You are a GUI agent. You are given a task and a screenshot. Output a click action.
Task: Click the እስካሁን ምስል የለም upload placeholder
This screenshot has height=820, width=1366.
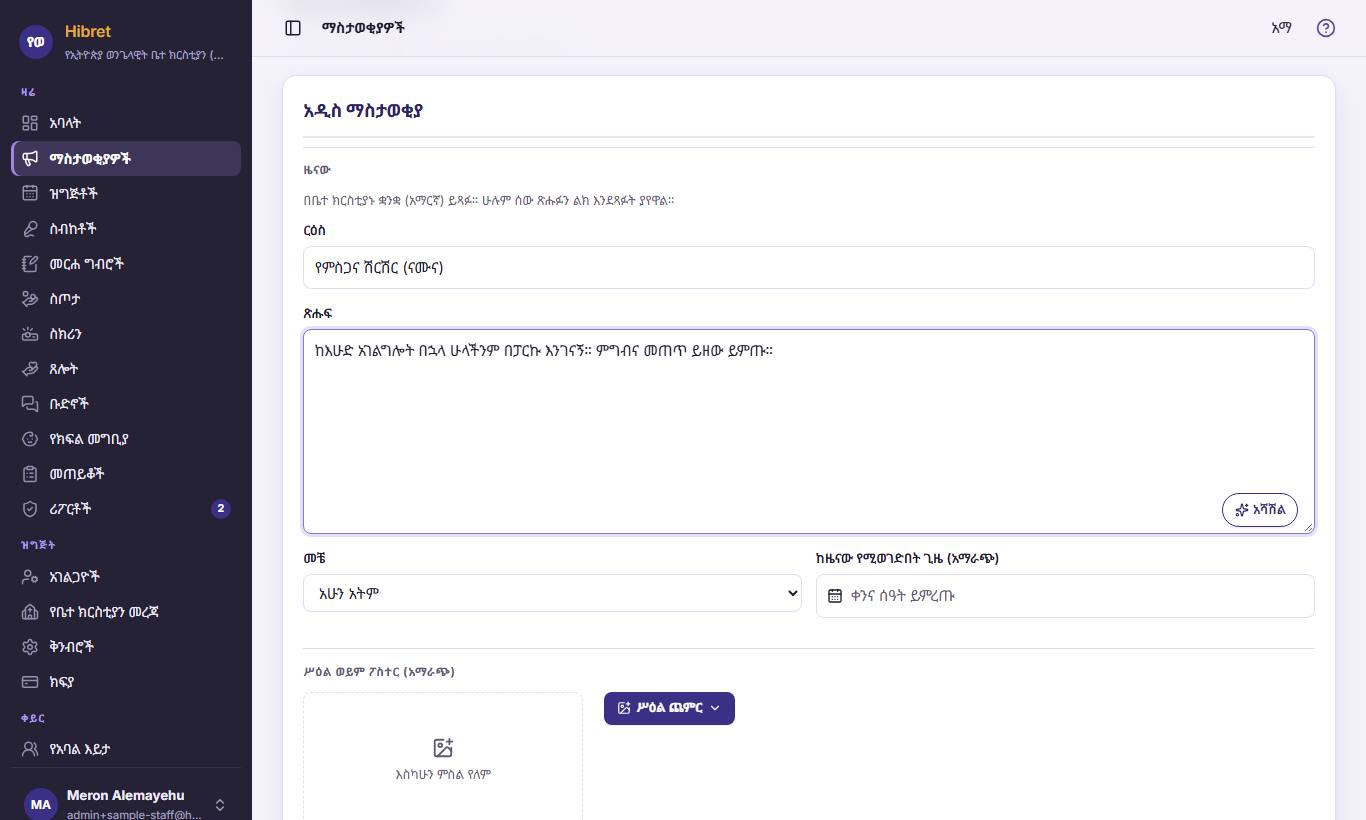click(x=443, y=757)
